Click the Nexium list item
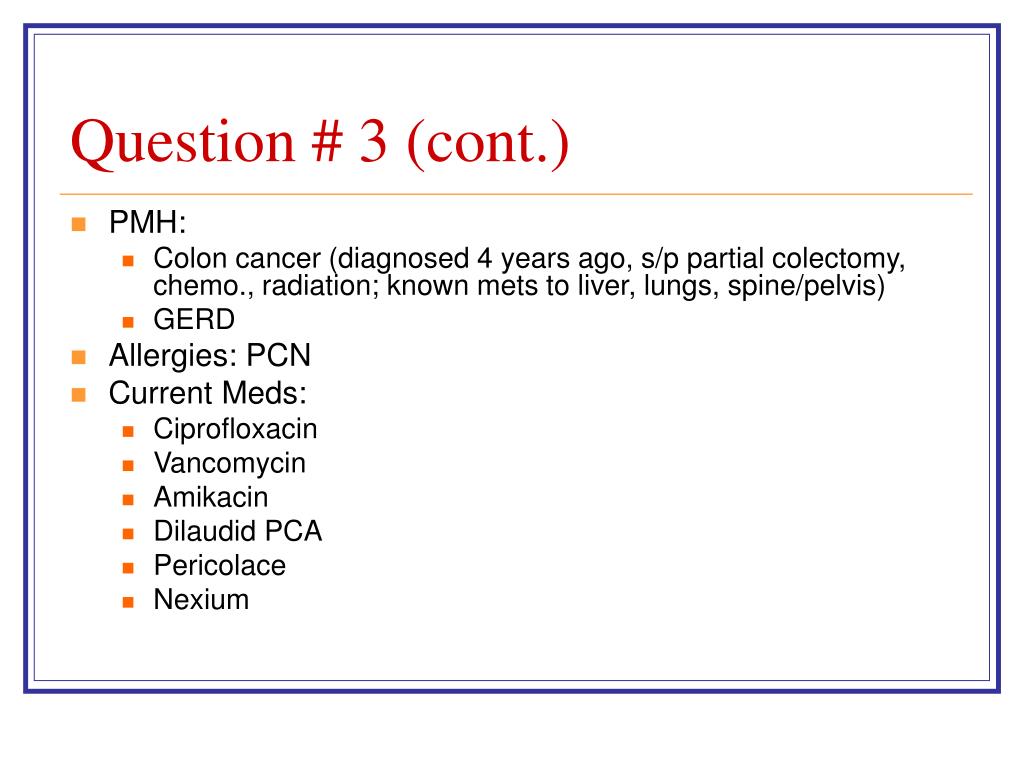Viewport: 1024px width, 768px height. 201,600
